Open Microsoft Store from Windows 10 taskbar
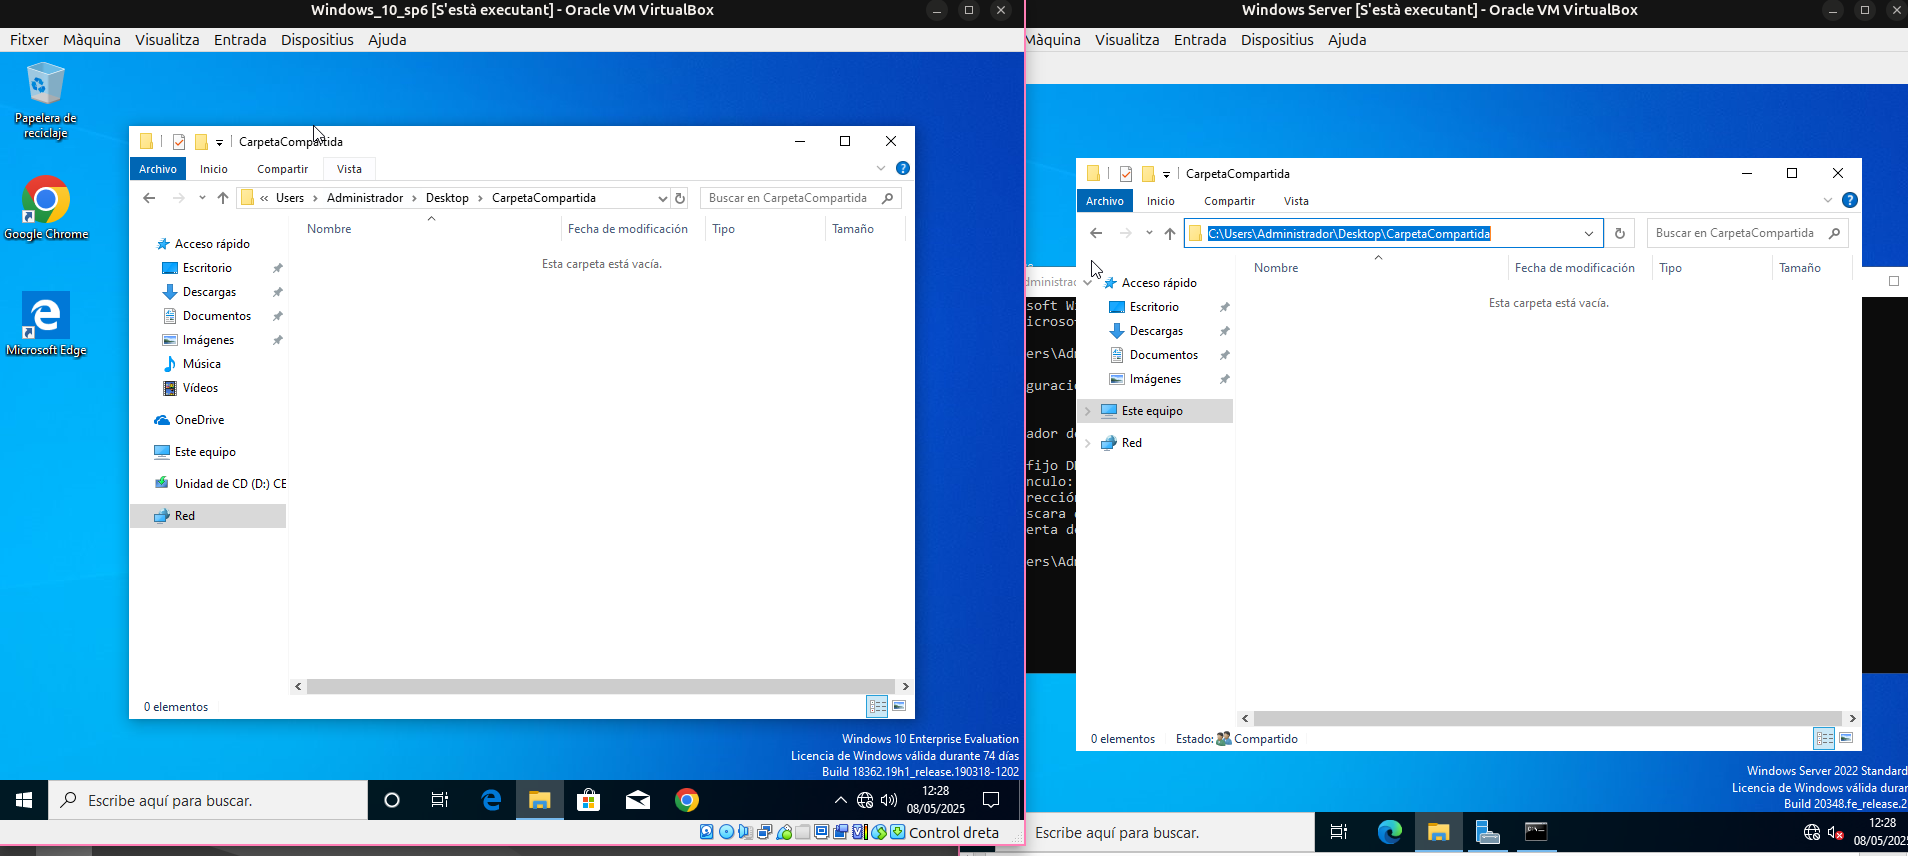 [588, 800]
